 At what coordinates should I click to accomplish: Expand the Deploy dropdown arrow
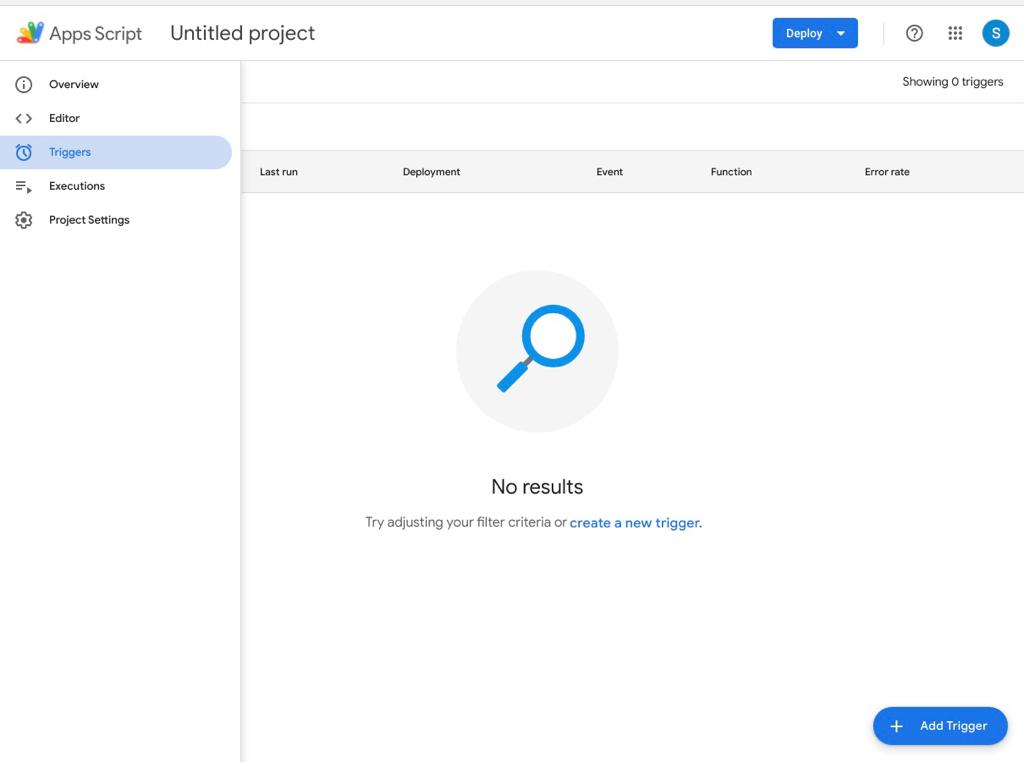click(x=841, y=33)
